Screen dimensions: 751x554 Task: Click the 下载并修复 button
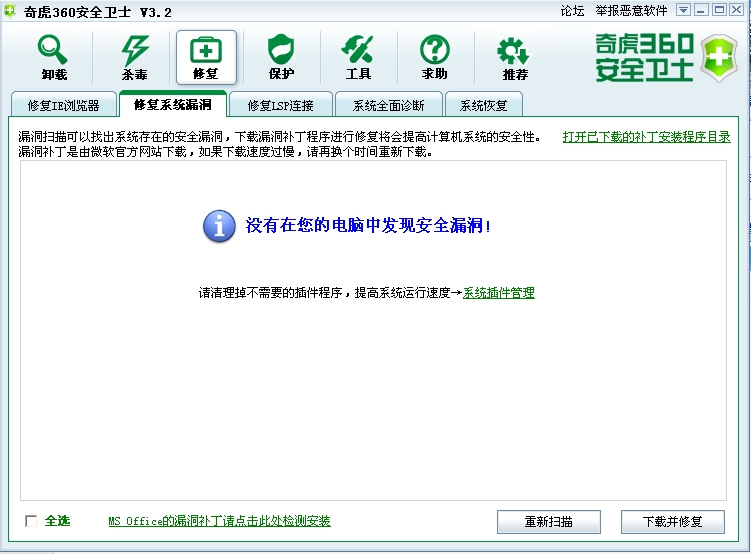(673, 521)
